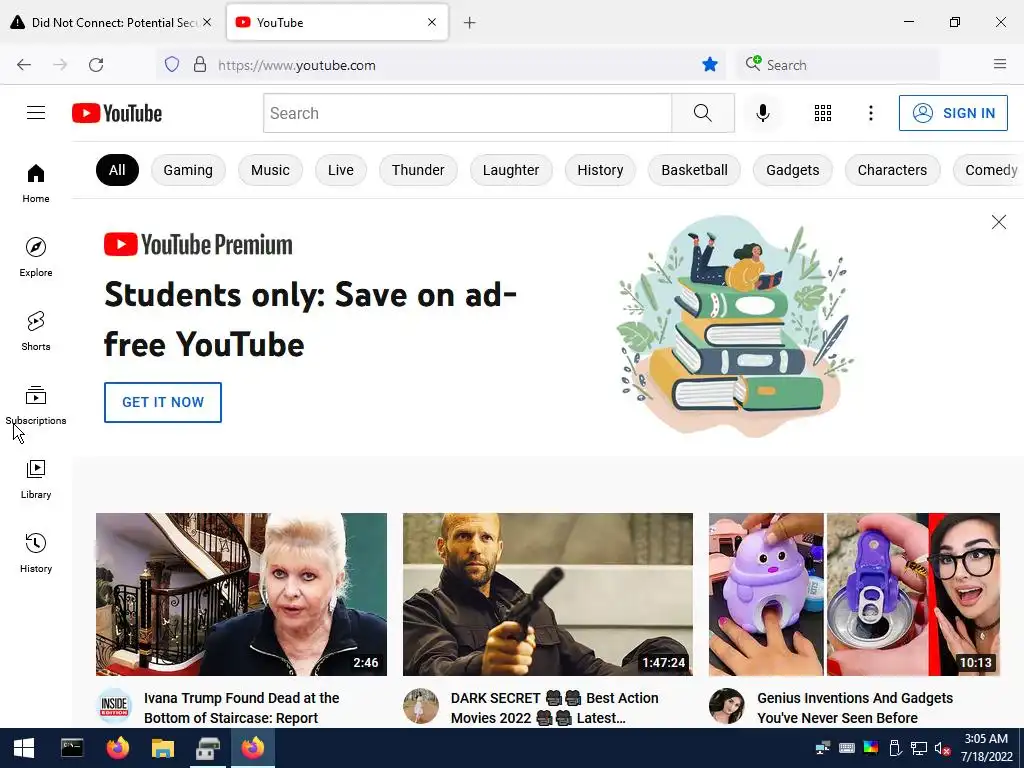Open Firefox application menu
This screenshot has height=768, width=1024.
coord(1000,64)
